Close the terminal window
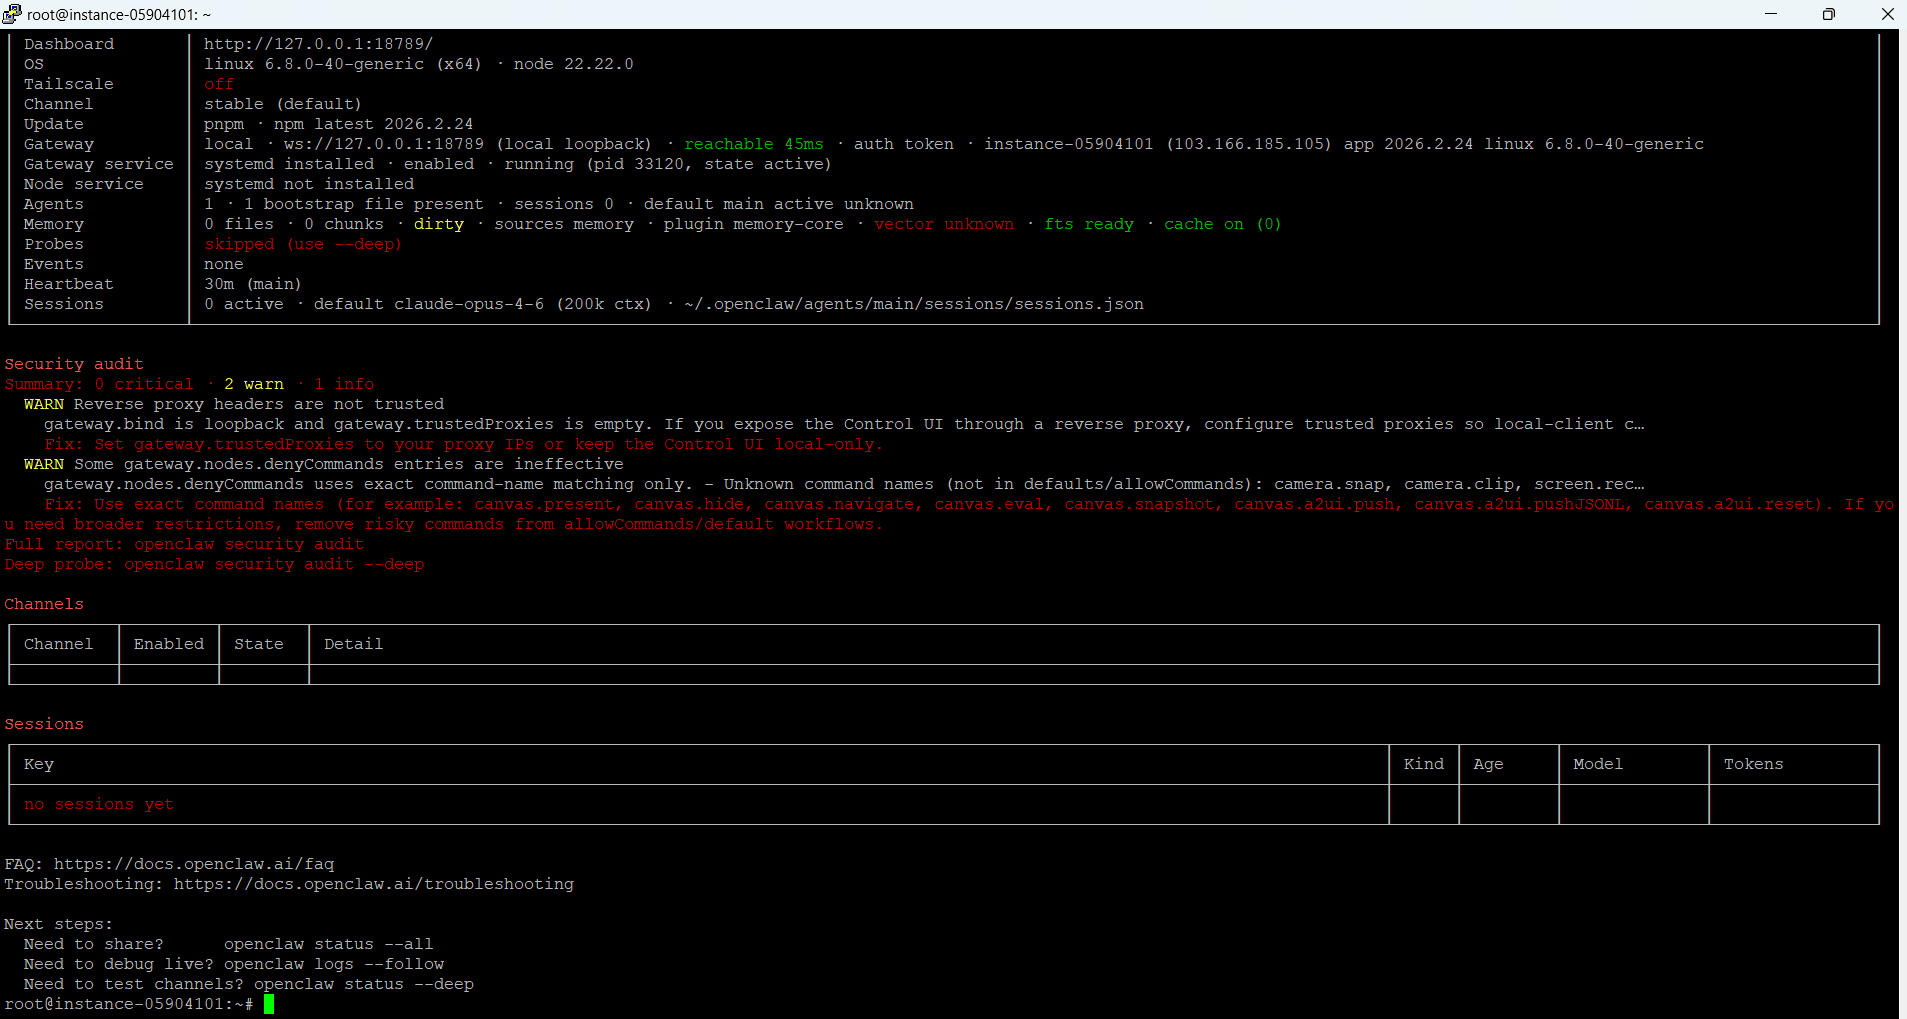Viewport: 1907px width, 1019px height. click(1887, 14)
